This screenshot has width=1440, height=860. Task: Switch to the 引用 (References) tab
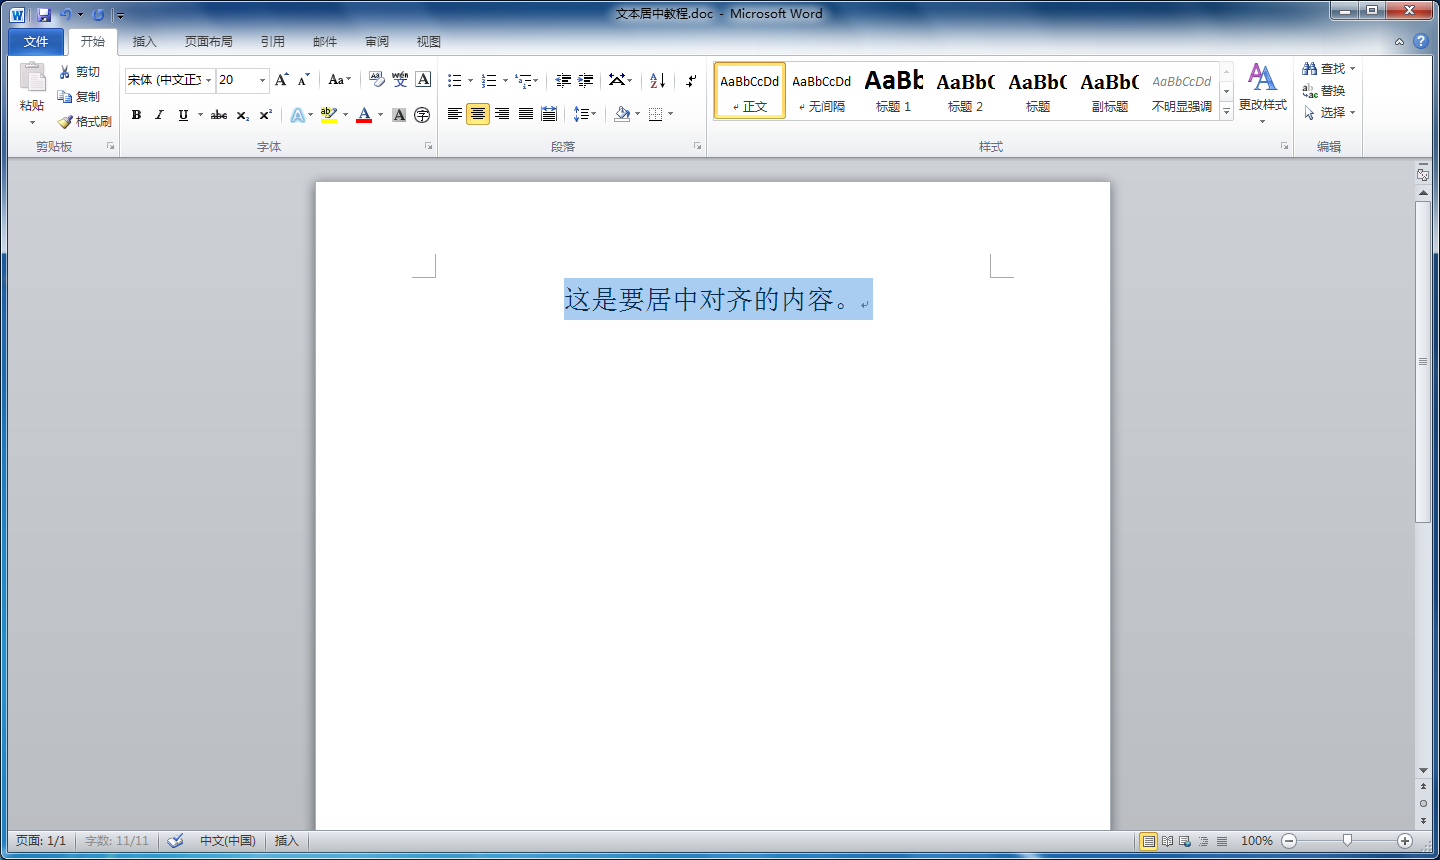point(273,42)
